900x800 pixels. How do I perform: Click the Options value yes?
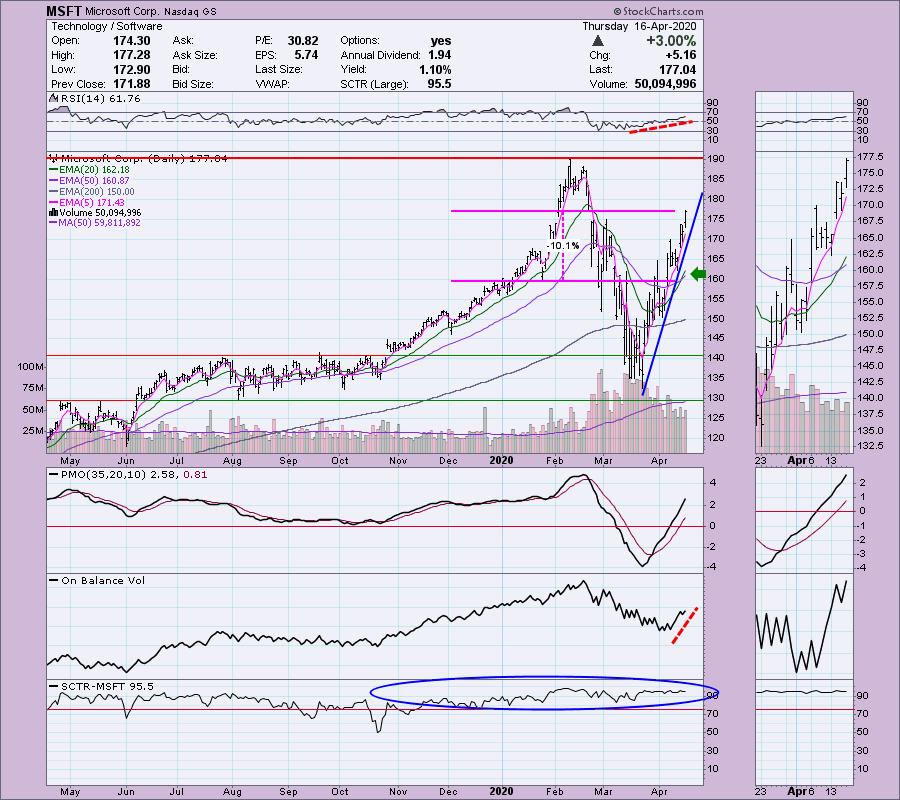point(441,41)
